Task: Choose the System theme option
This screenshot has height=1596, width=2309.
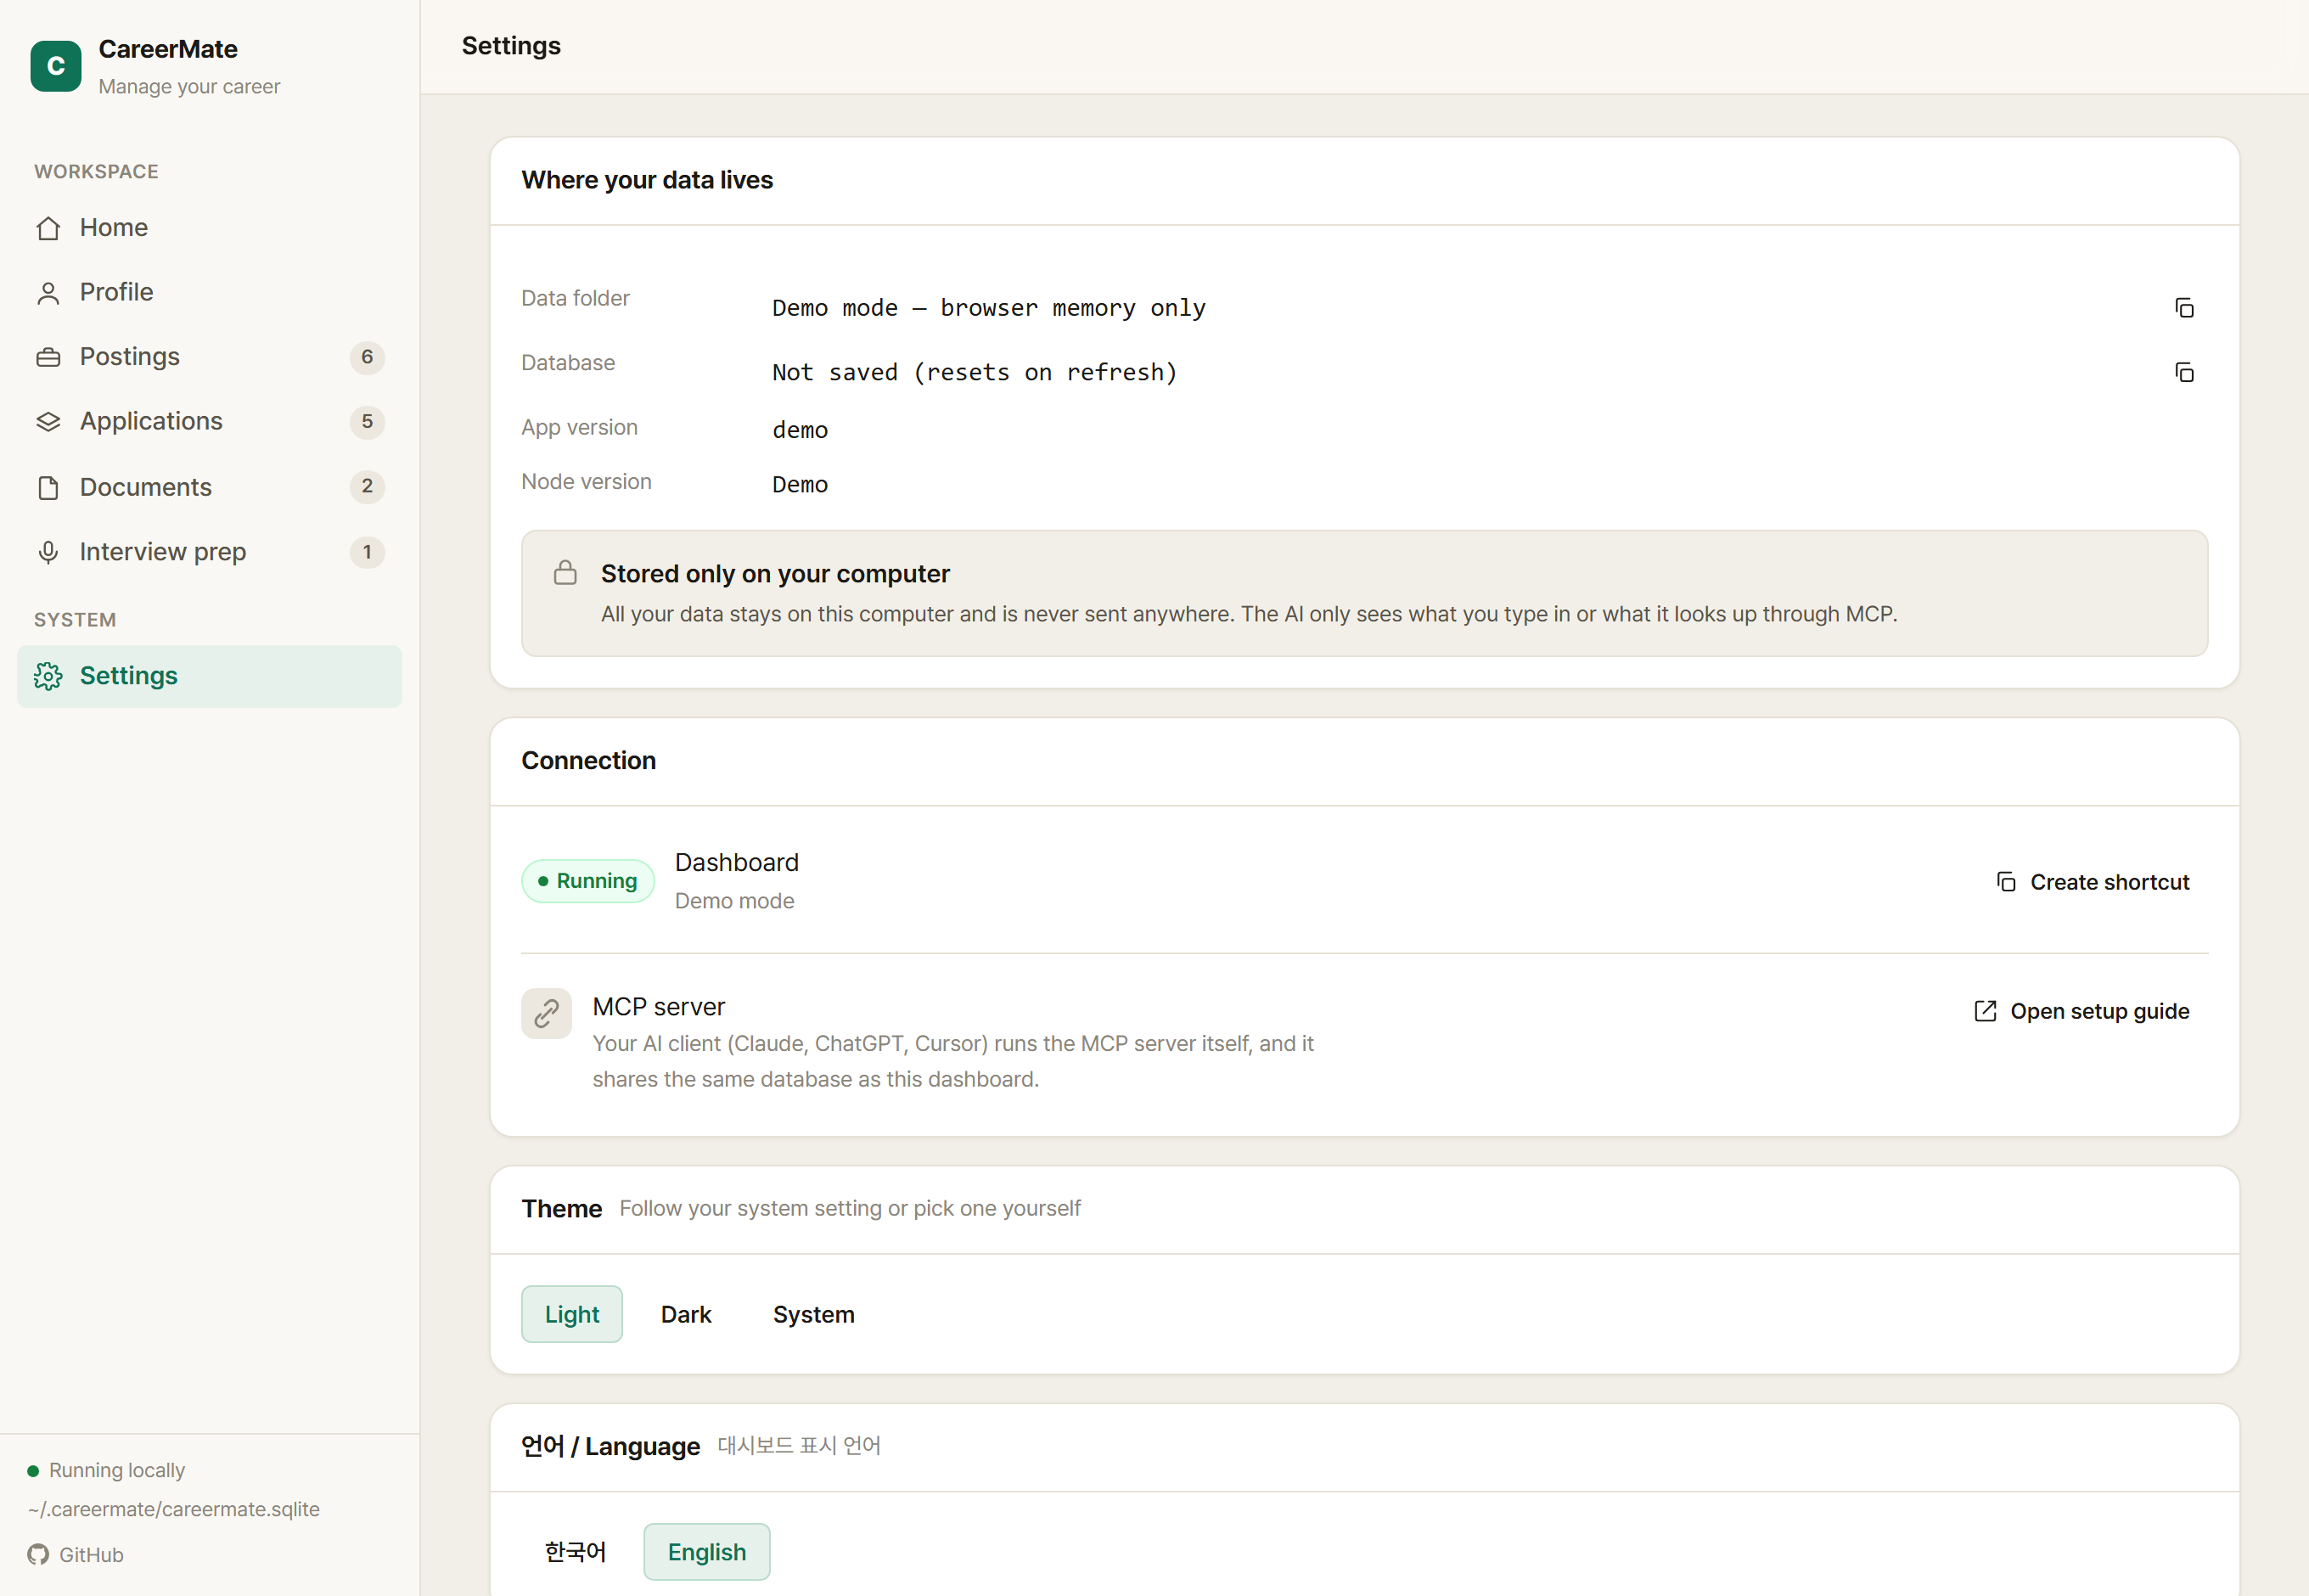Action: [814, 1314]
